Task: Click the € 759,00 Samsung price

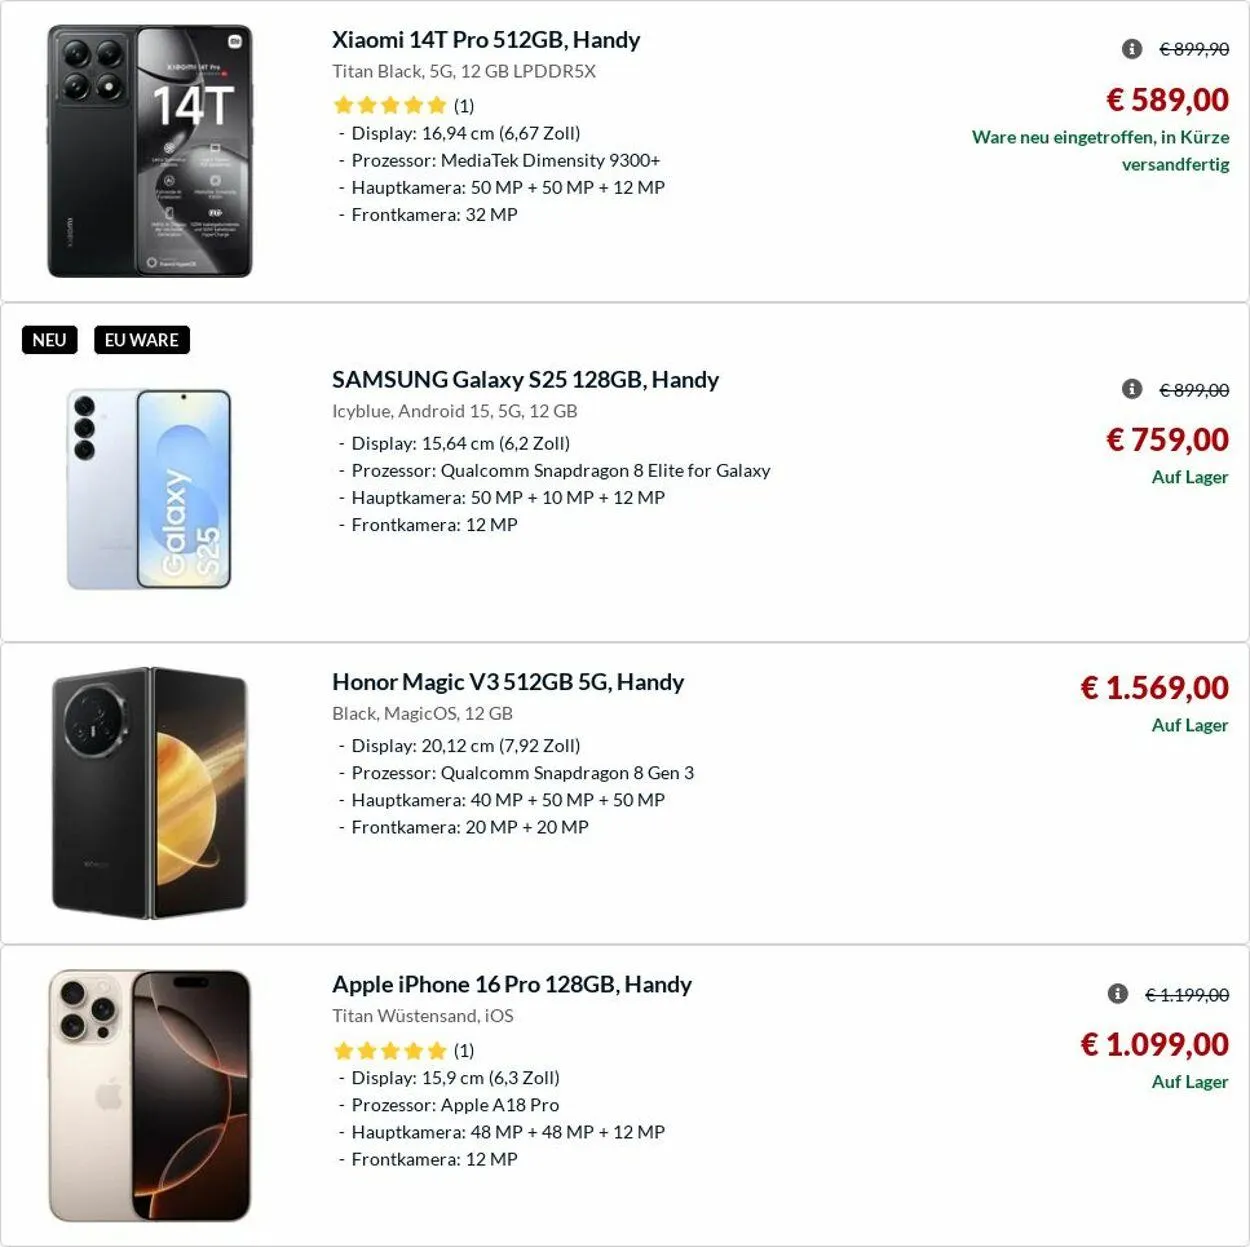Action: click(x=1167, y=440)
